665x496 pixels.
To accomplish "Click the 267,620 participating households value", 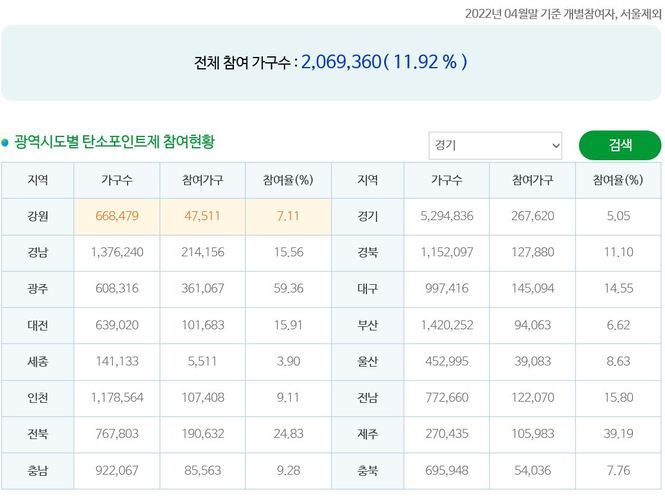I will (x=533, y=216).
